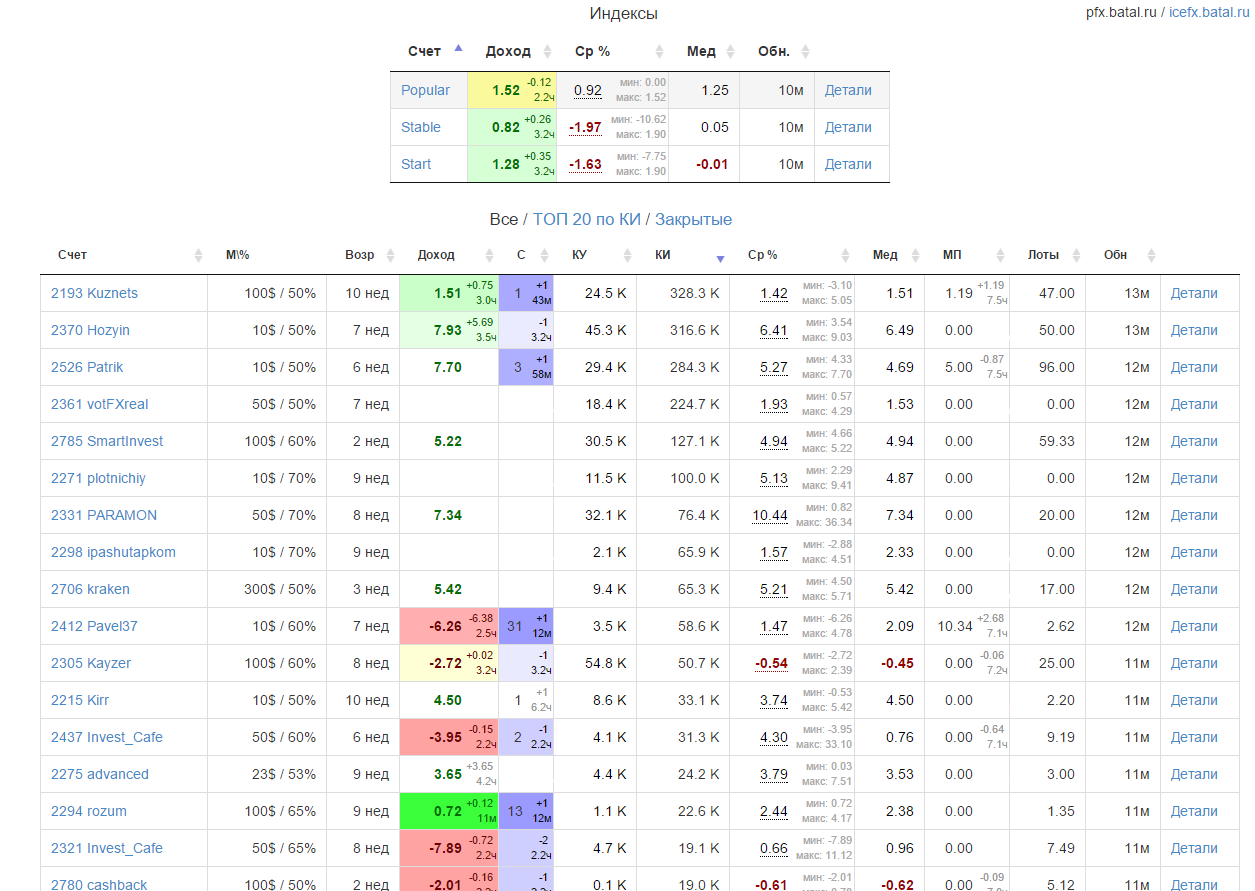Image resolution: width=1255 pixels, height=891 pixels.
Task: Sort indexes table by Счет column arrow
Action: [458, 50]
